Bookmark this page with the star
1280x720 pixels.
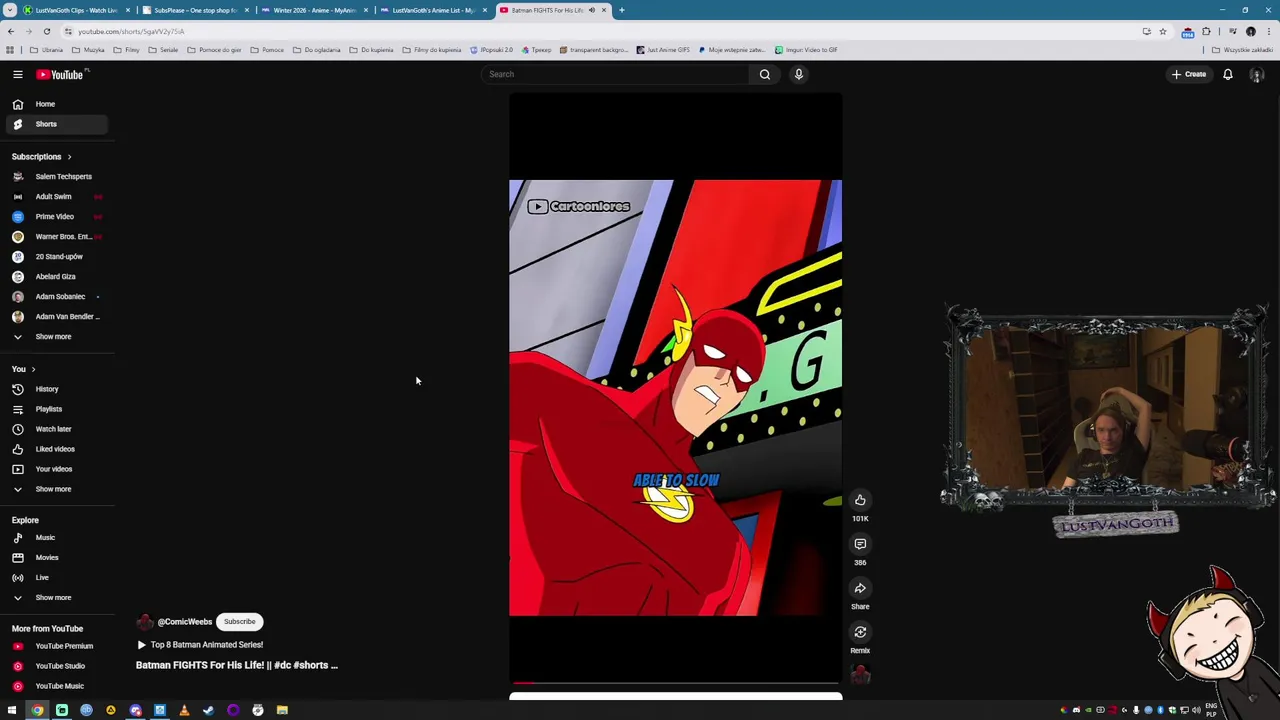click(x=1162, y=31)
